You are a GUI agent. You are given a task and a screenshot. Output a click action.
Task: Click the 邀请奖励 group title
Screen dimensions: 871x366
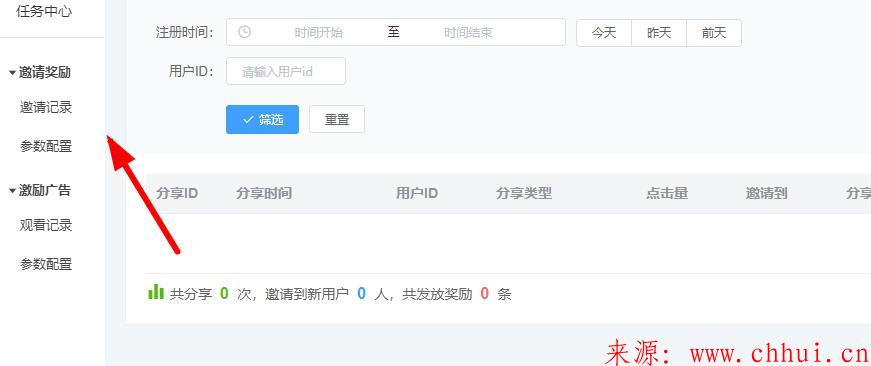[44, 73]
